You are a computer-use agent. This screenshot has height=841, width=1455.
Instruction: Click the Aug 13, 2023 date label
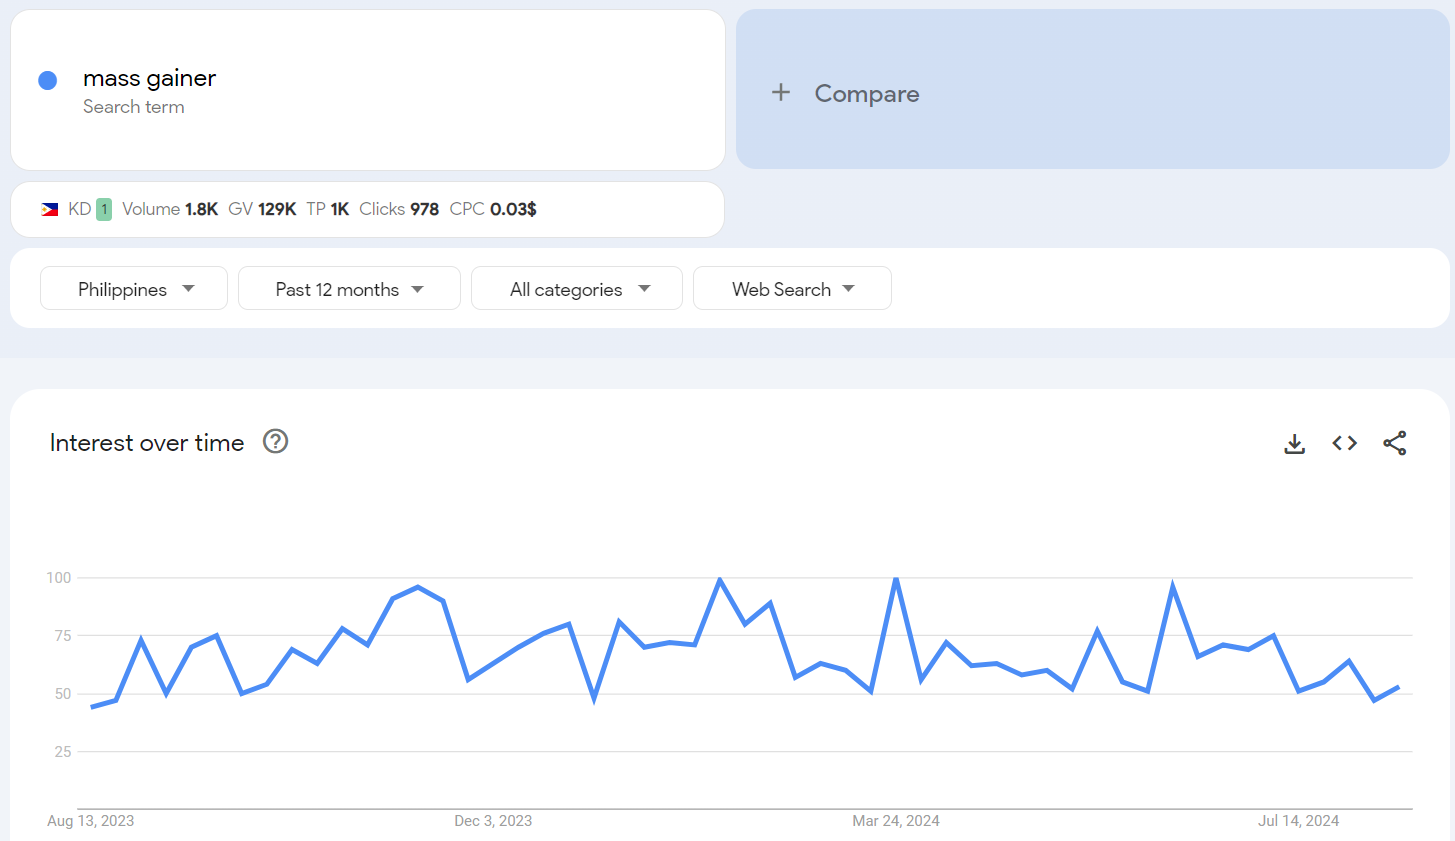tap(91, 821)
